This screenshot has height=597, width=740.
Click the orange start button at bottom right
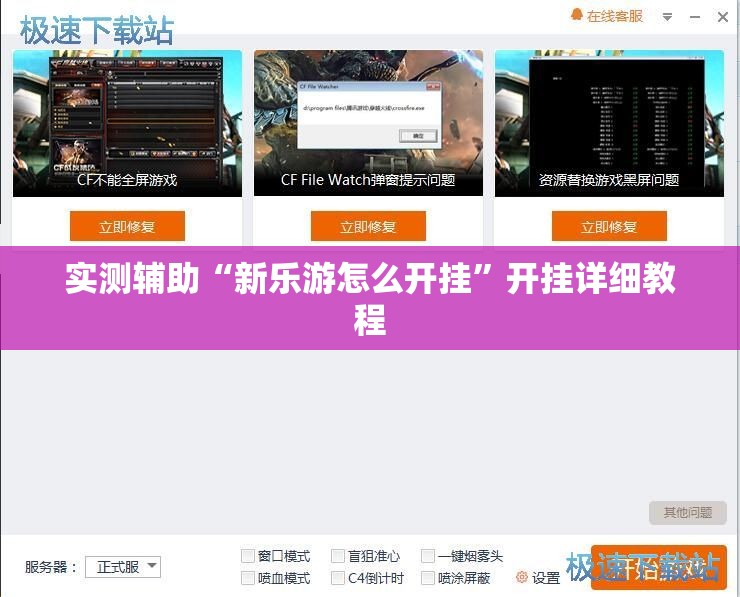tap(658, 567)
